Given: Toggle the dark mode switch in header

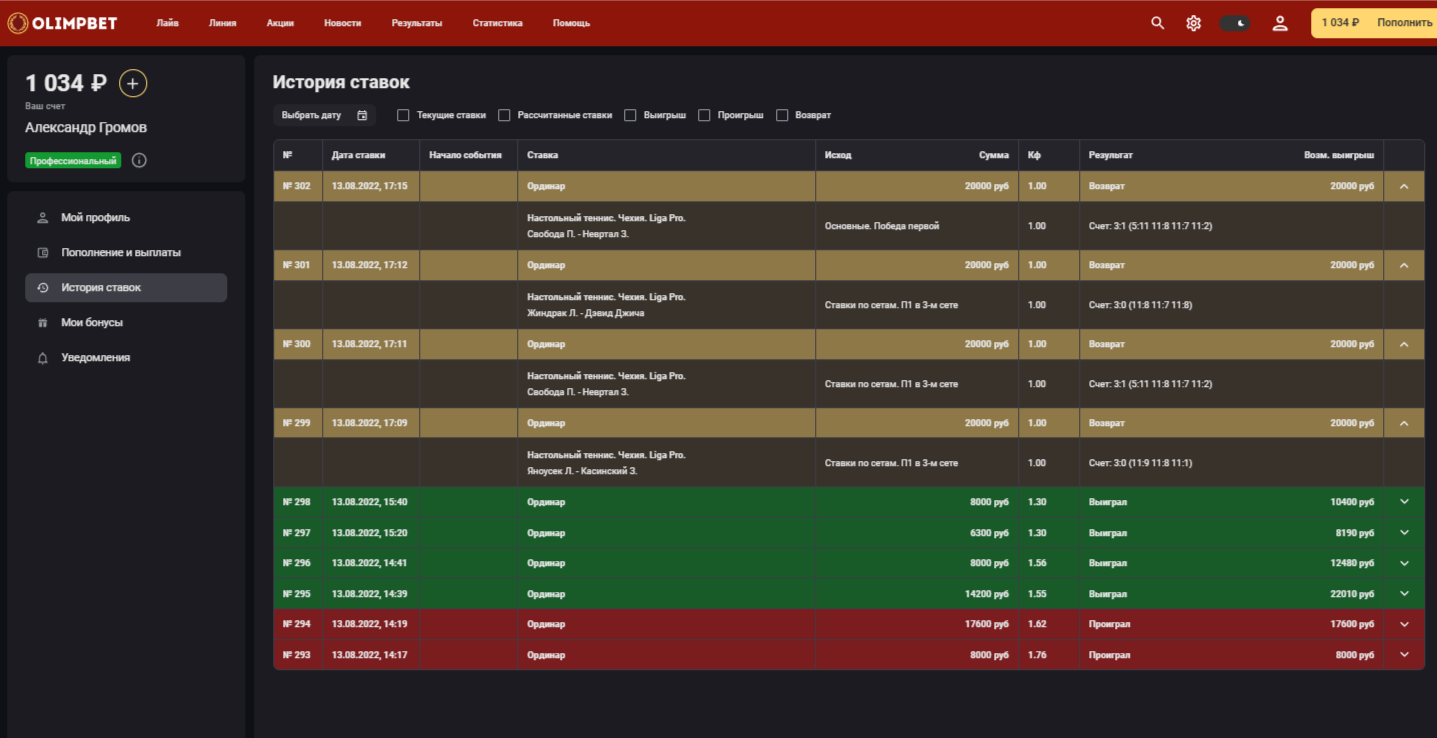Looking at the screenshot, I should [x=1235, y=23].
